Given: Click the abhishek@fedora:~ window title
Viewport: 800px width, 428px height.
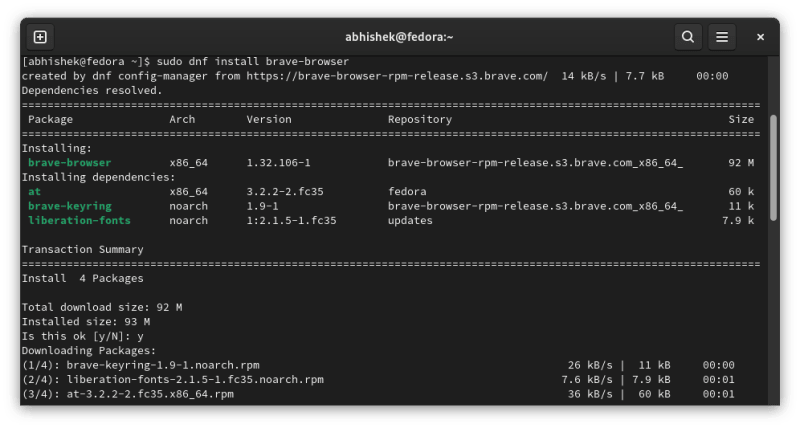Looking at the screenshot, I should pos(399,37).
